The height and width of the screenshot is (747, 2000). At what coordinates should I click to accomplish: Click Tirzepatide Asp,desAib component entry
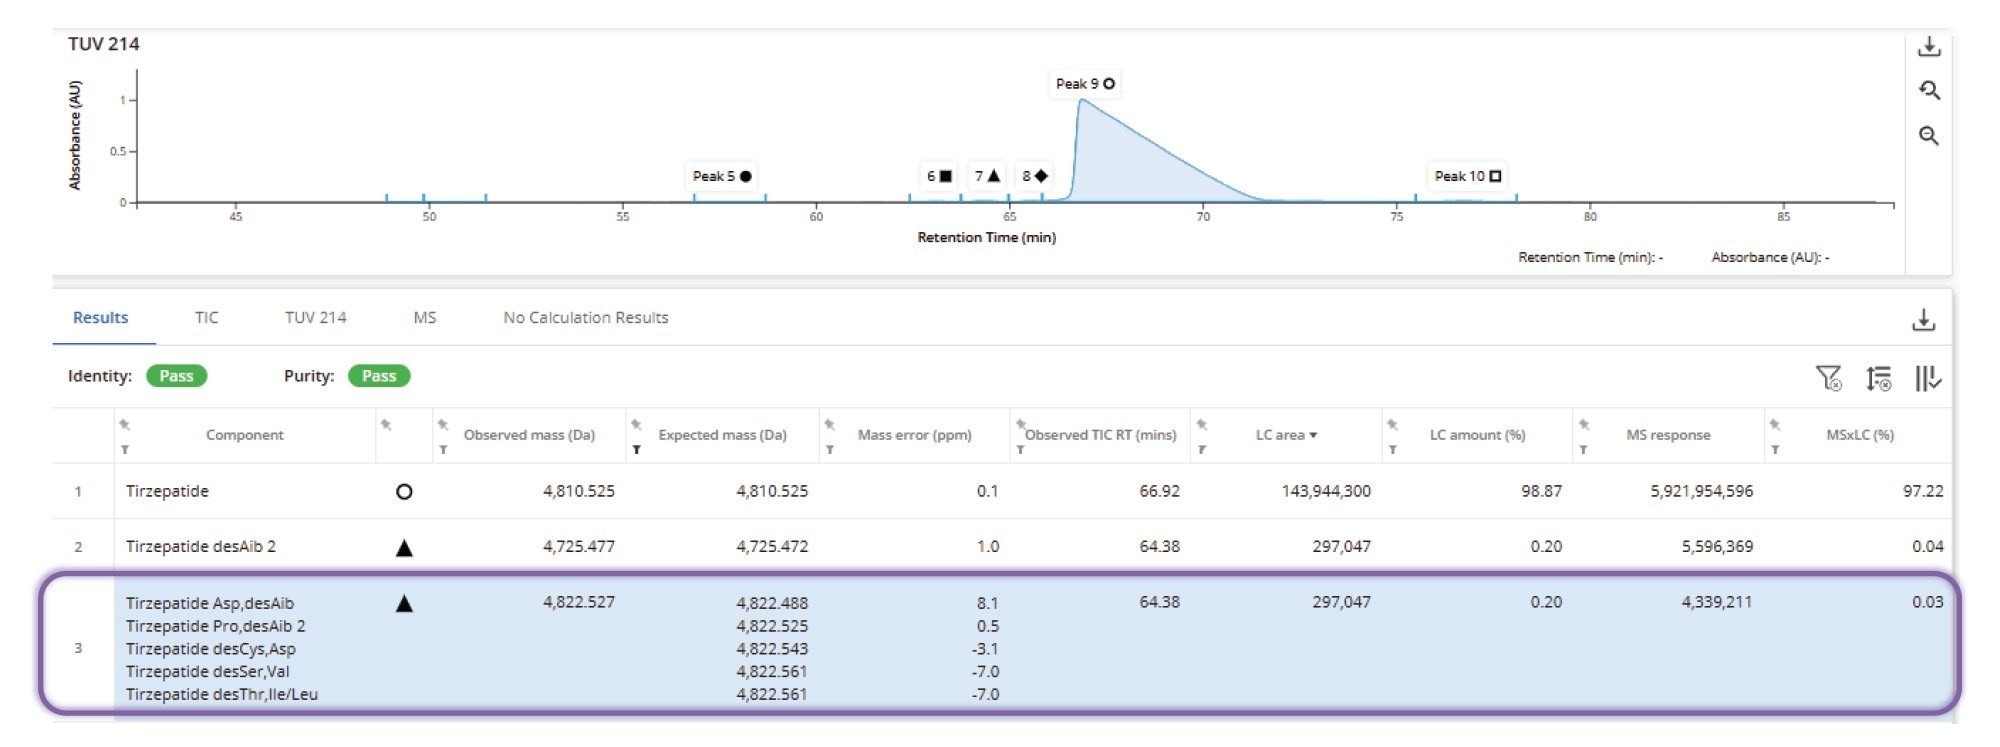[210, 603]
